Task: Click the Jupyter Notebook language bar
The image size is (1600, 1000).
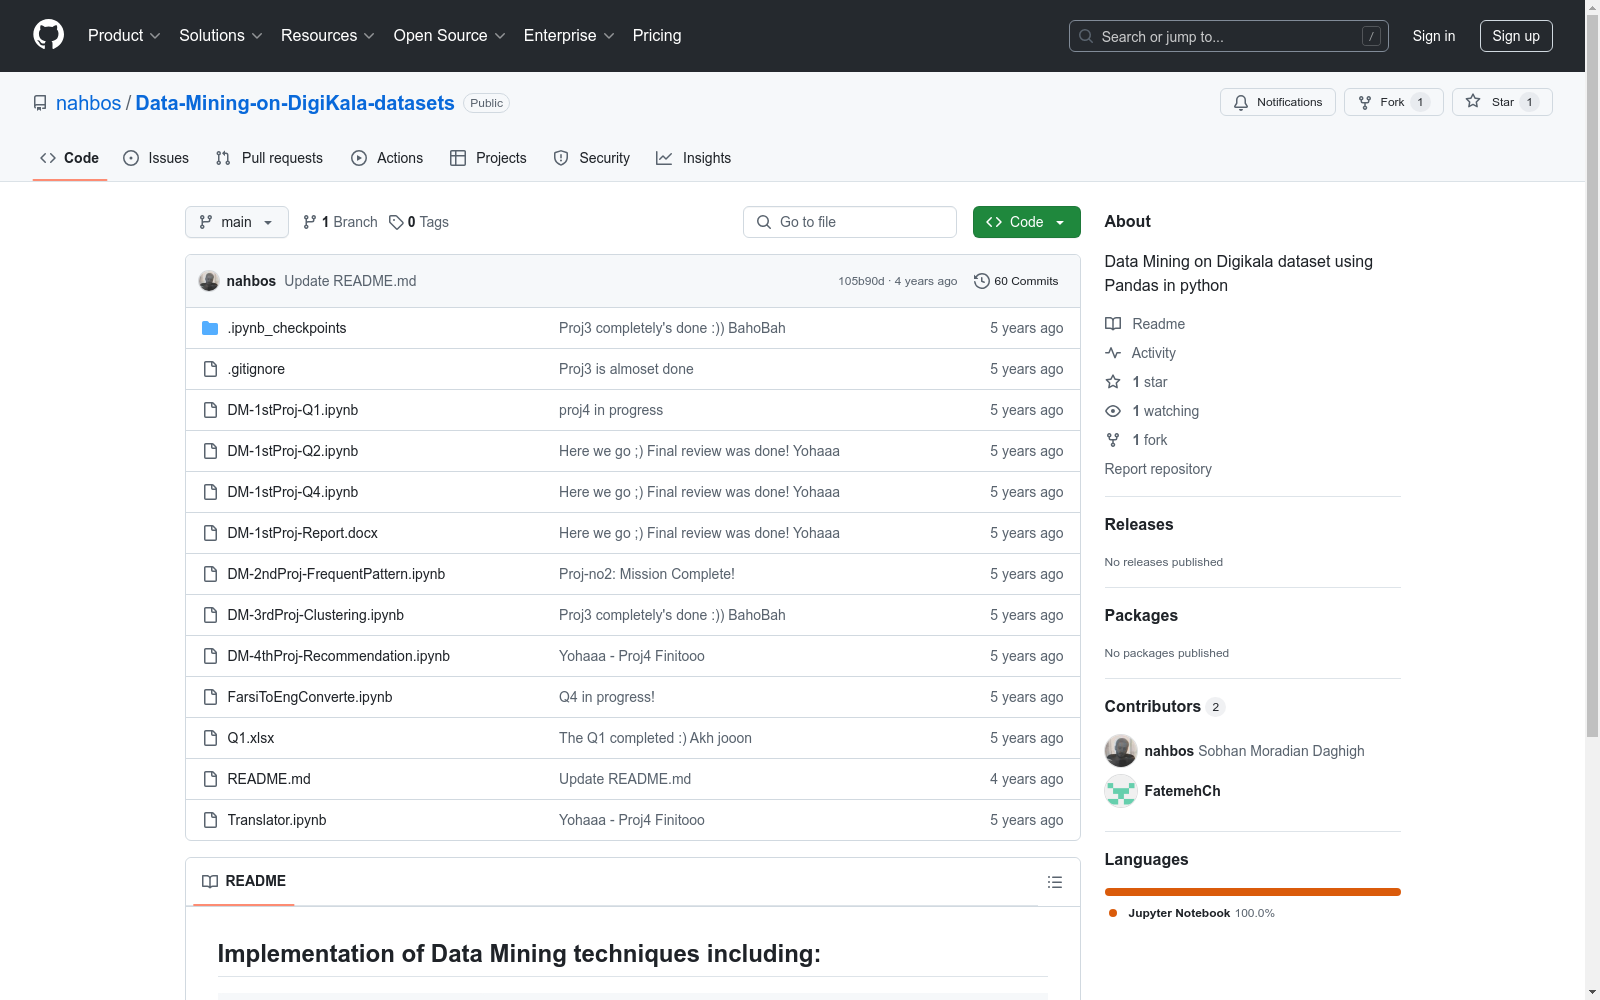Action: (1253, 892)
